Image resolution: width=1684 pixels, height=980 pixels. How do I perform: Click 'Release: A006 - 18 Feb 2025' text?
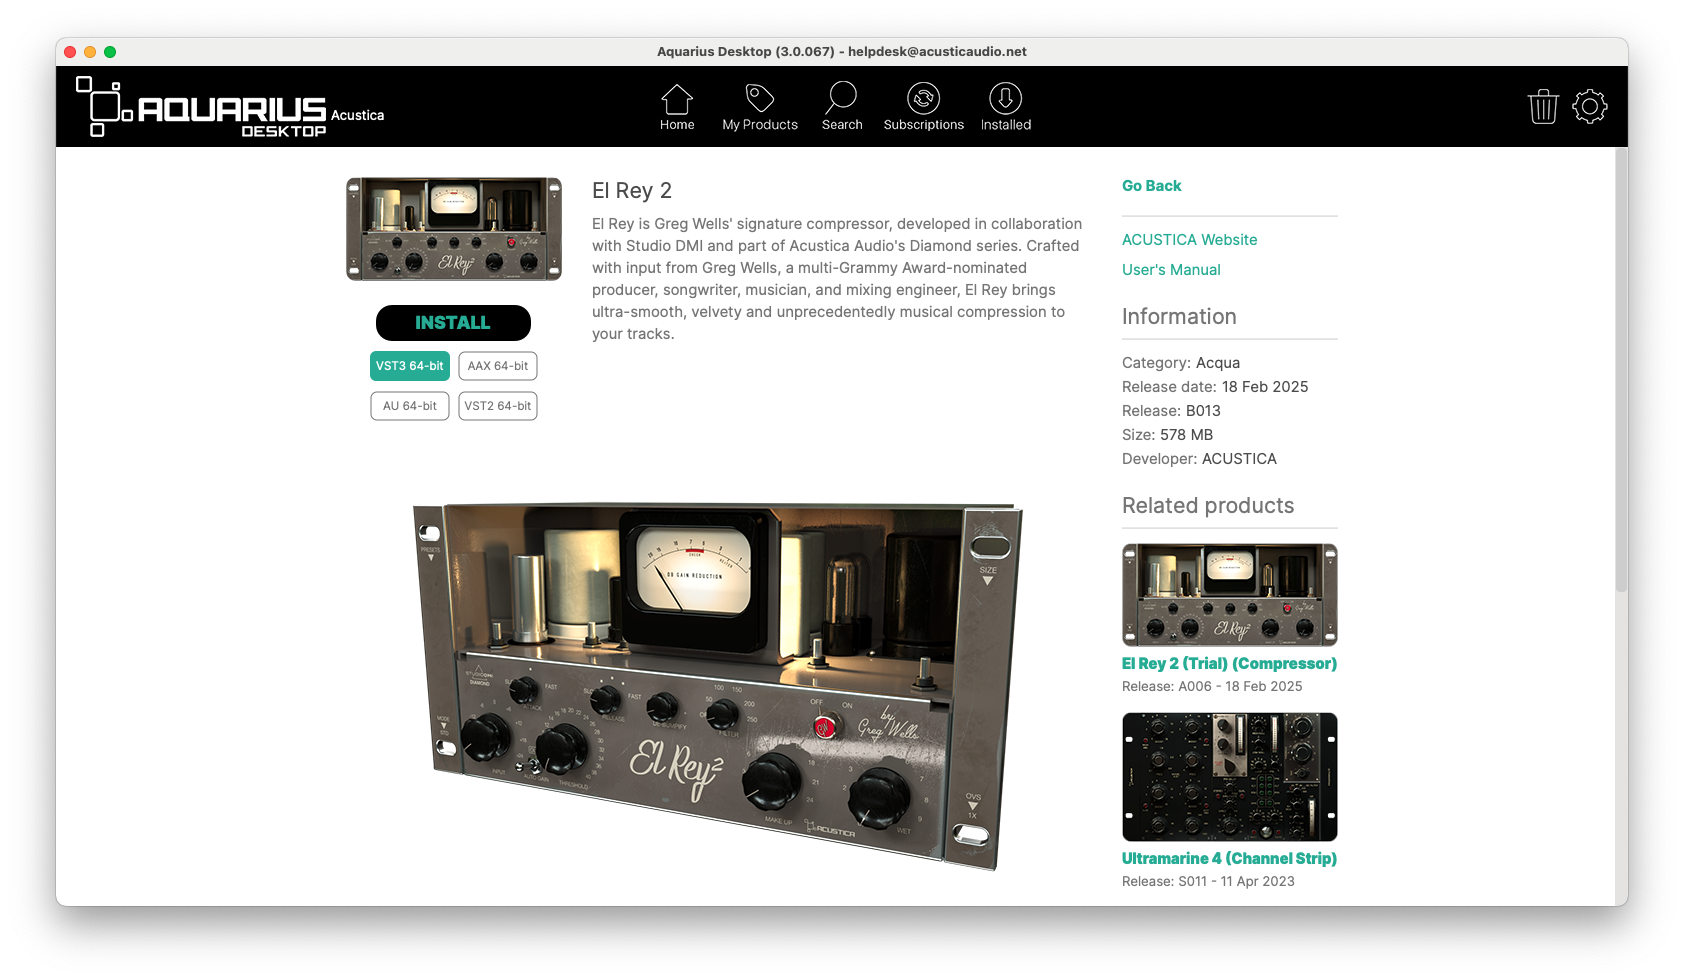pos(1212,687)
